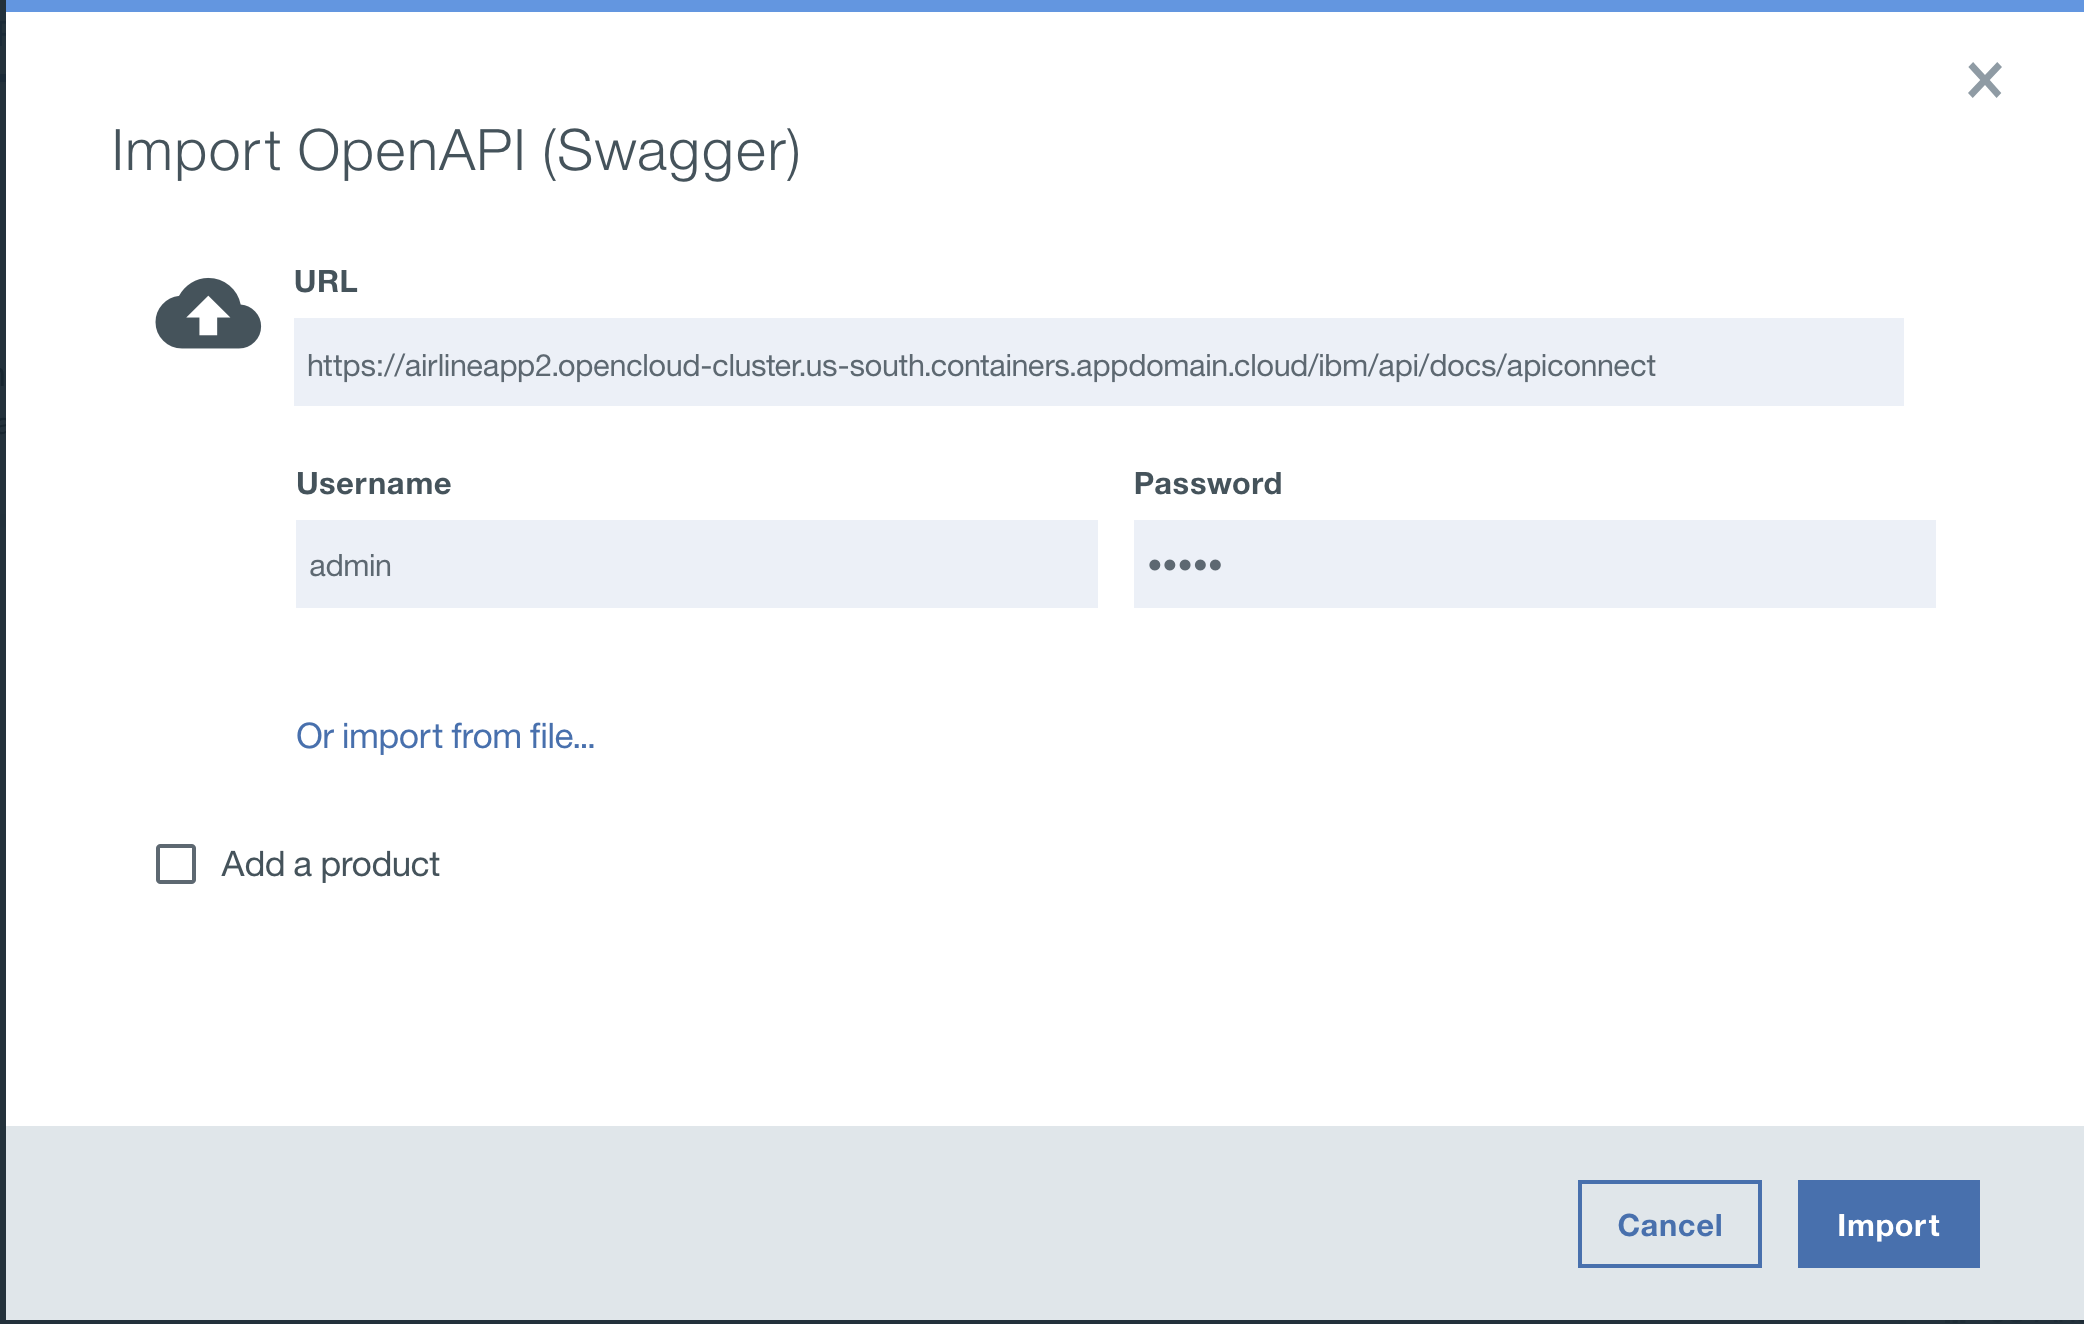Image resolution: width=2084 pixels, height=1324 pixels.
Task: Close the Import OpenAPI dialog with X
Action: tap(1984, 80)
